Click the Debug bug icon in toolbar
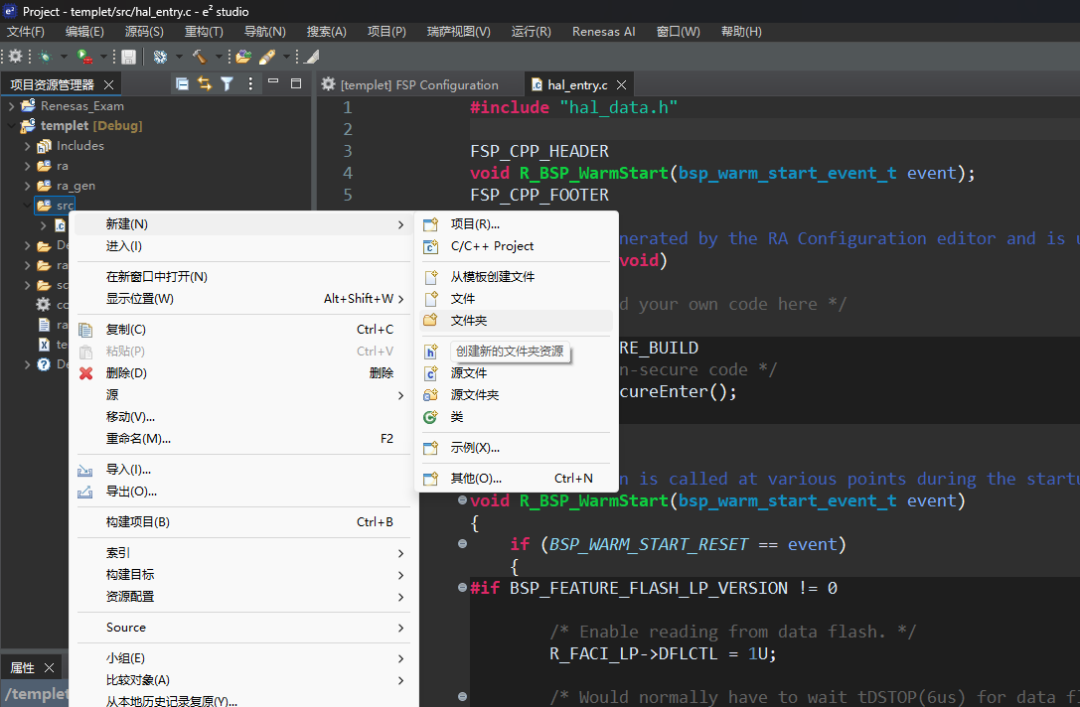This screenshot has width=1080, height=707. pos(43,57)
